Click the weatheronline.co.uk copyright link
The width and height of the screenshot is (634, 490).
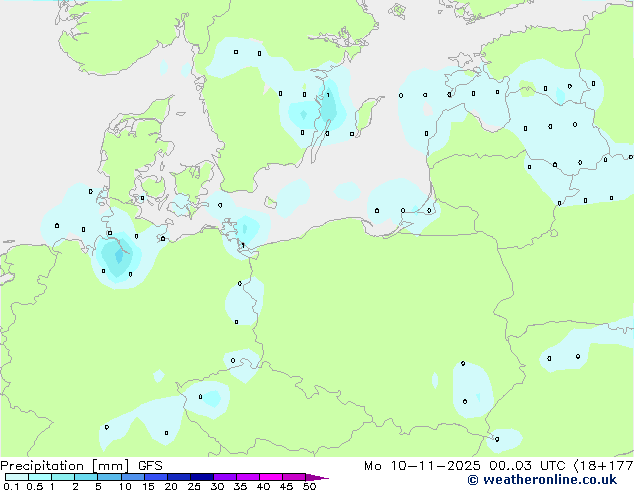tap(542, 480)
